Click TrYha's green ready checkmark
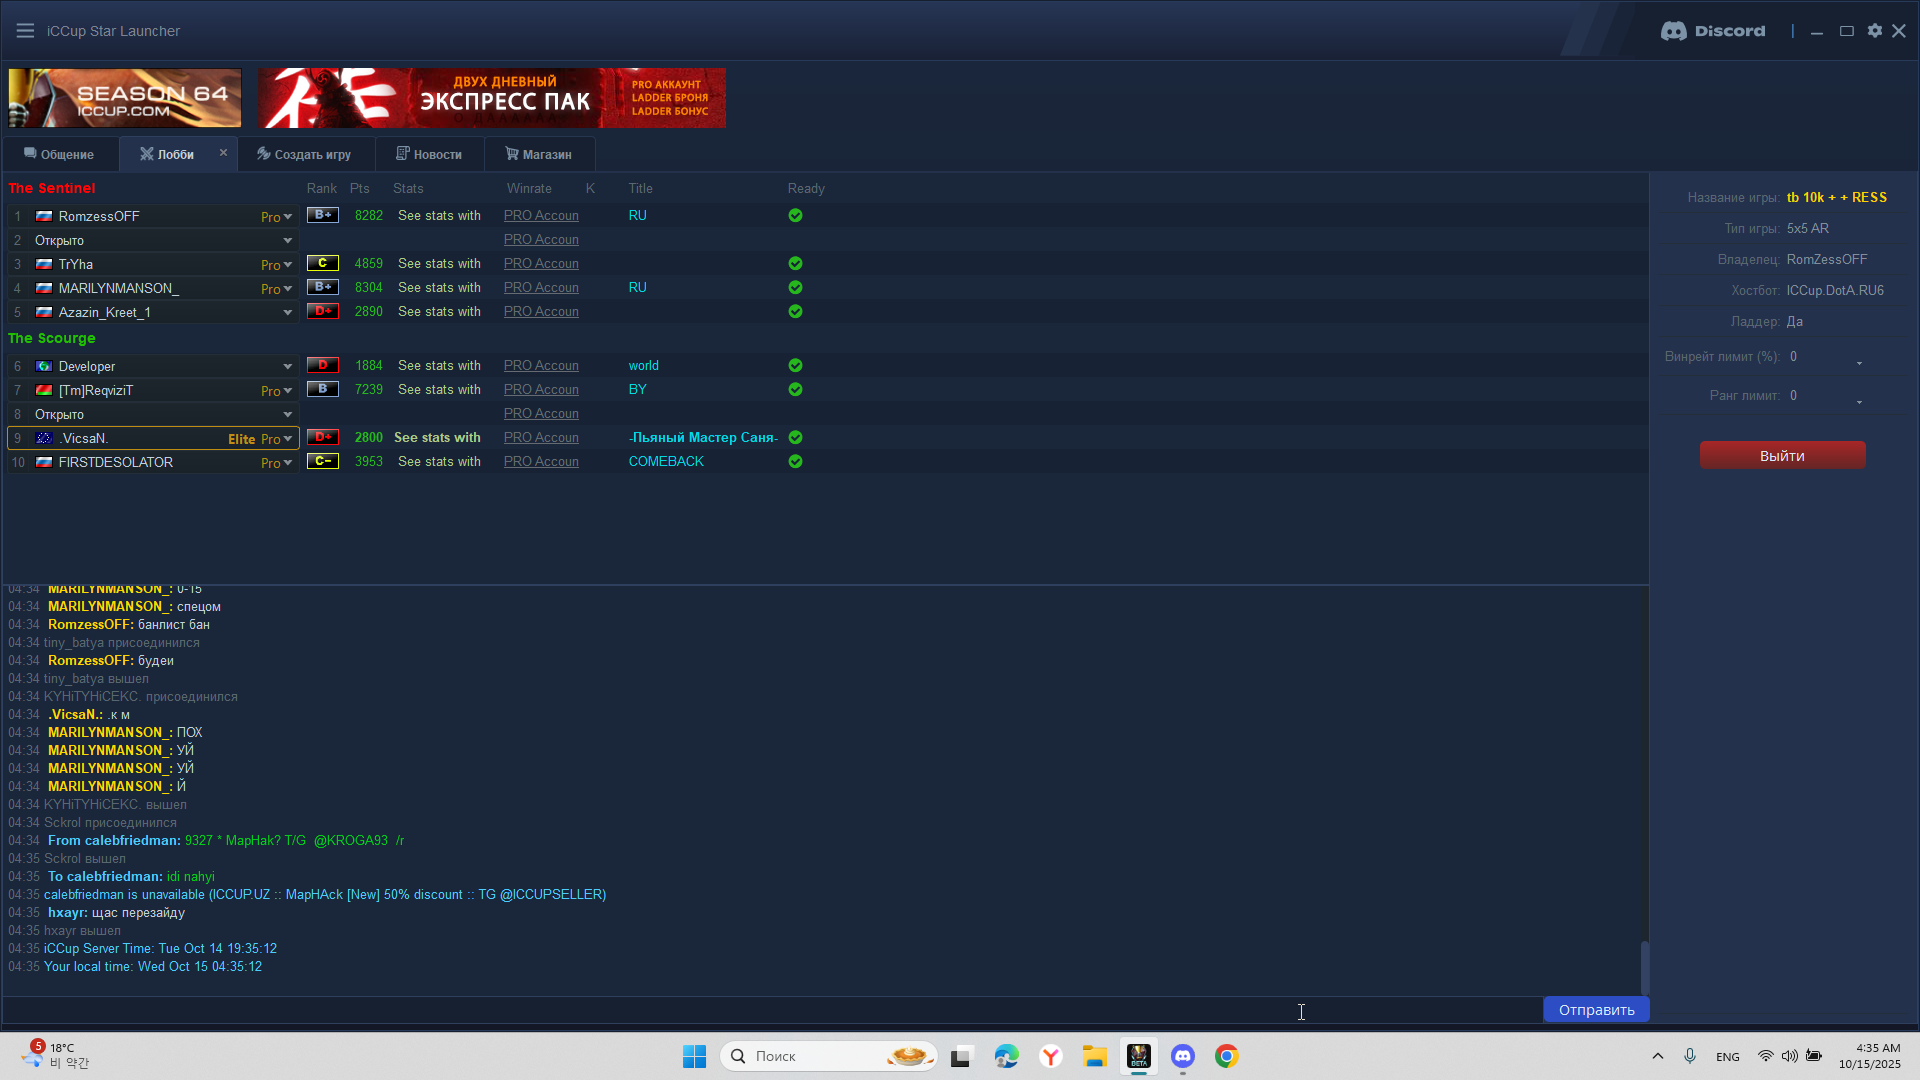The height and width of the screenshot is (1080, 1920). pyautogui.click(x=795, y=263)
